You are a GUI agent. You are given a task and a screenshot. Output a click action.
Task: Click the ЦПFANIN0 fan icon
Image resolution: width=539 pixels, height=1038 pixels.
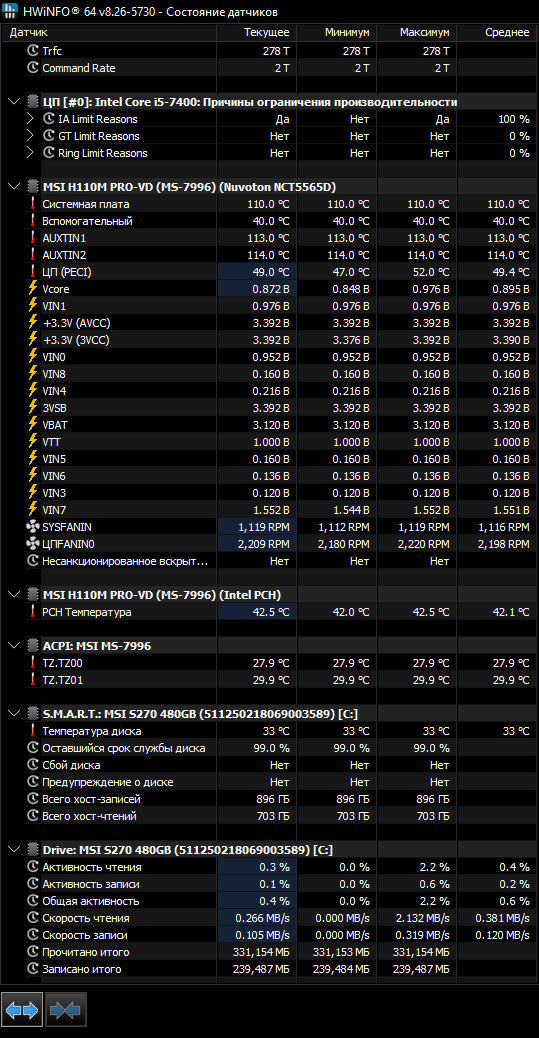pyautogui.click(x=32, y=544)
